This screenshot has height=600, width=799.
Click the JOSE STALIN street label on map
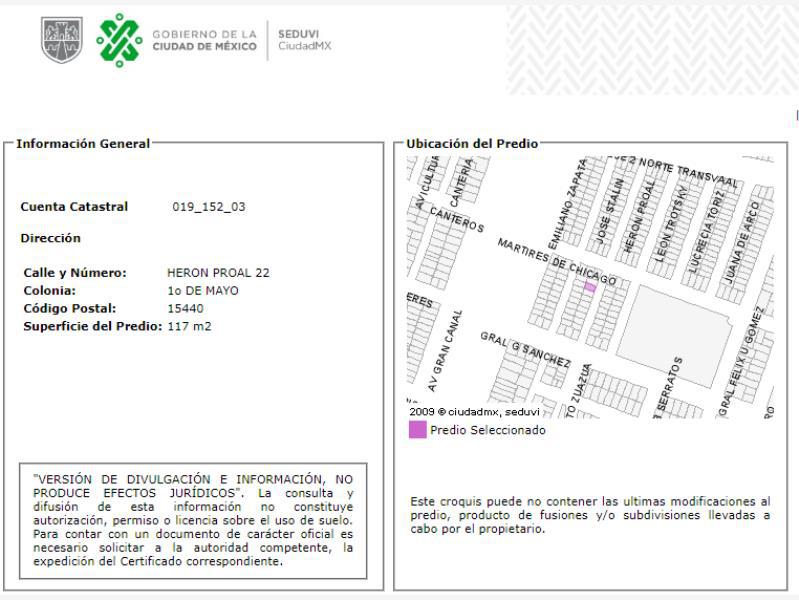[x=609, y=210]
